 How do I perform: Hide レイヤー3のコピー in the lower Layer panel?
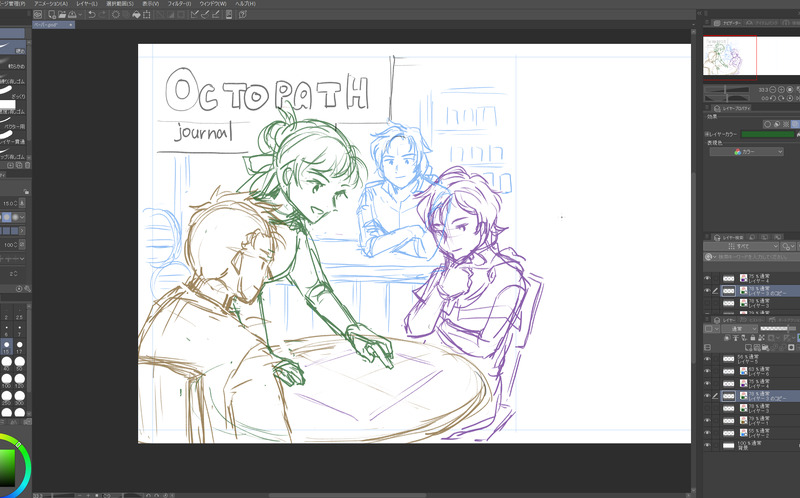[707, 396]
